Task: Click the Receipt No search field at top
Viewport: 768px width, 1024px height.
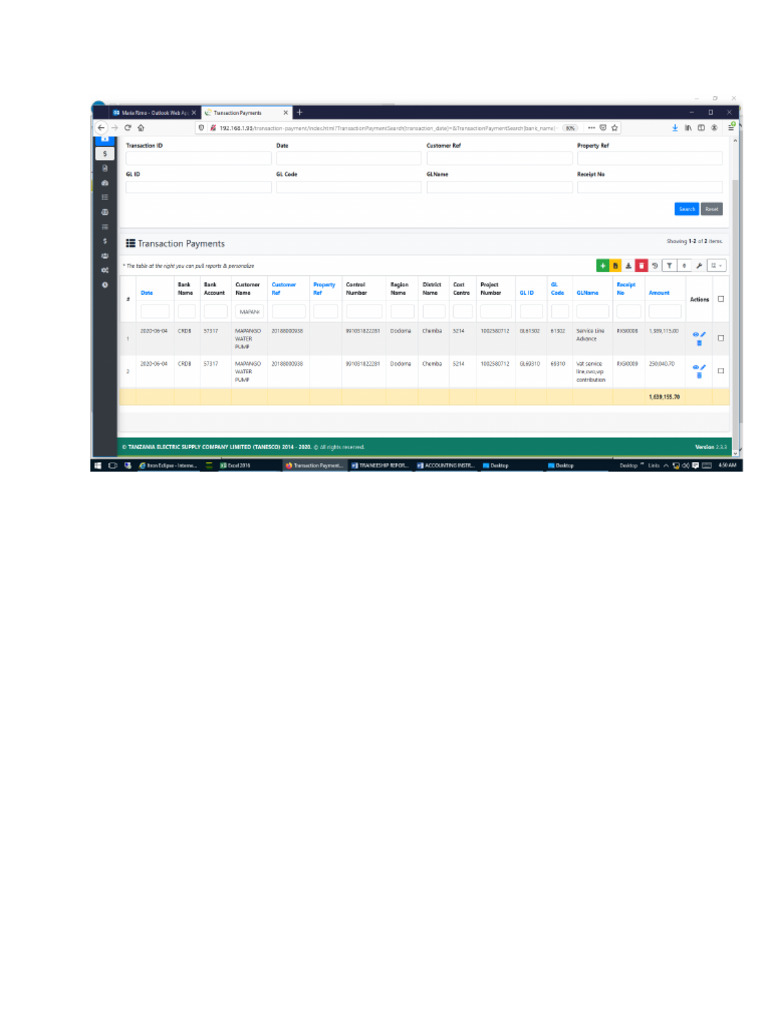Action: point(650,187)
